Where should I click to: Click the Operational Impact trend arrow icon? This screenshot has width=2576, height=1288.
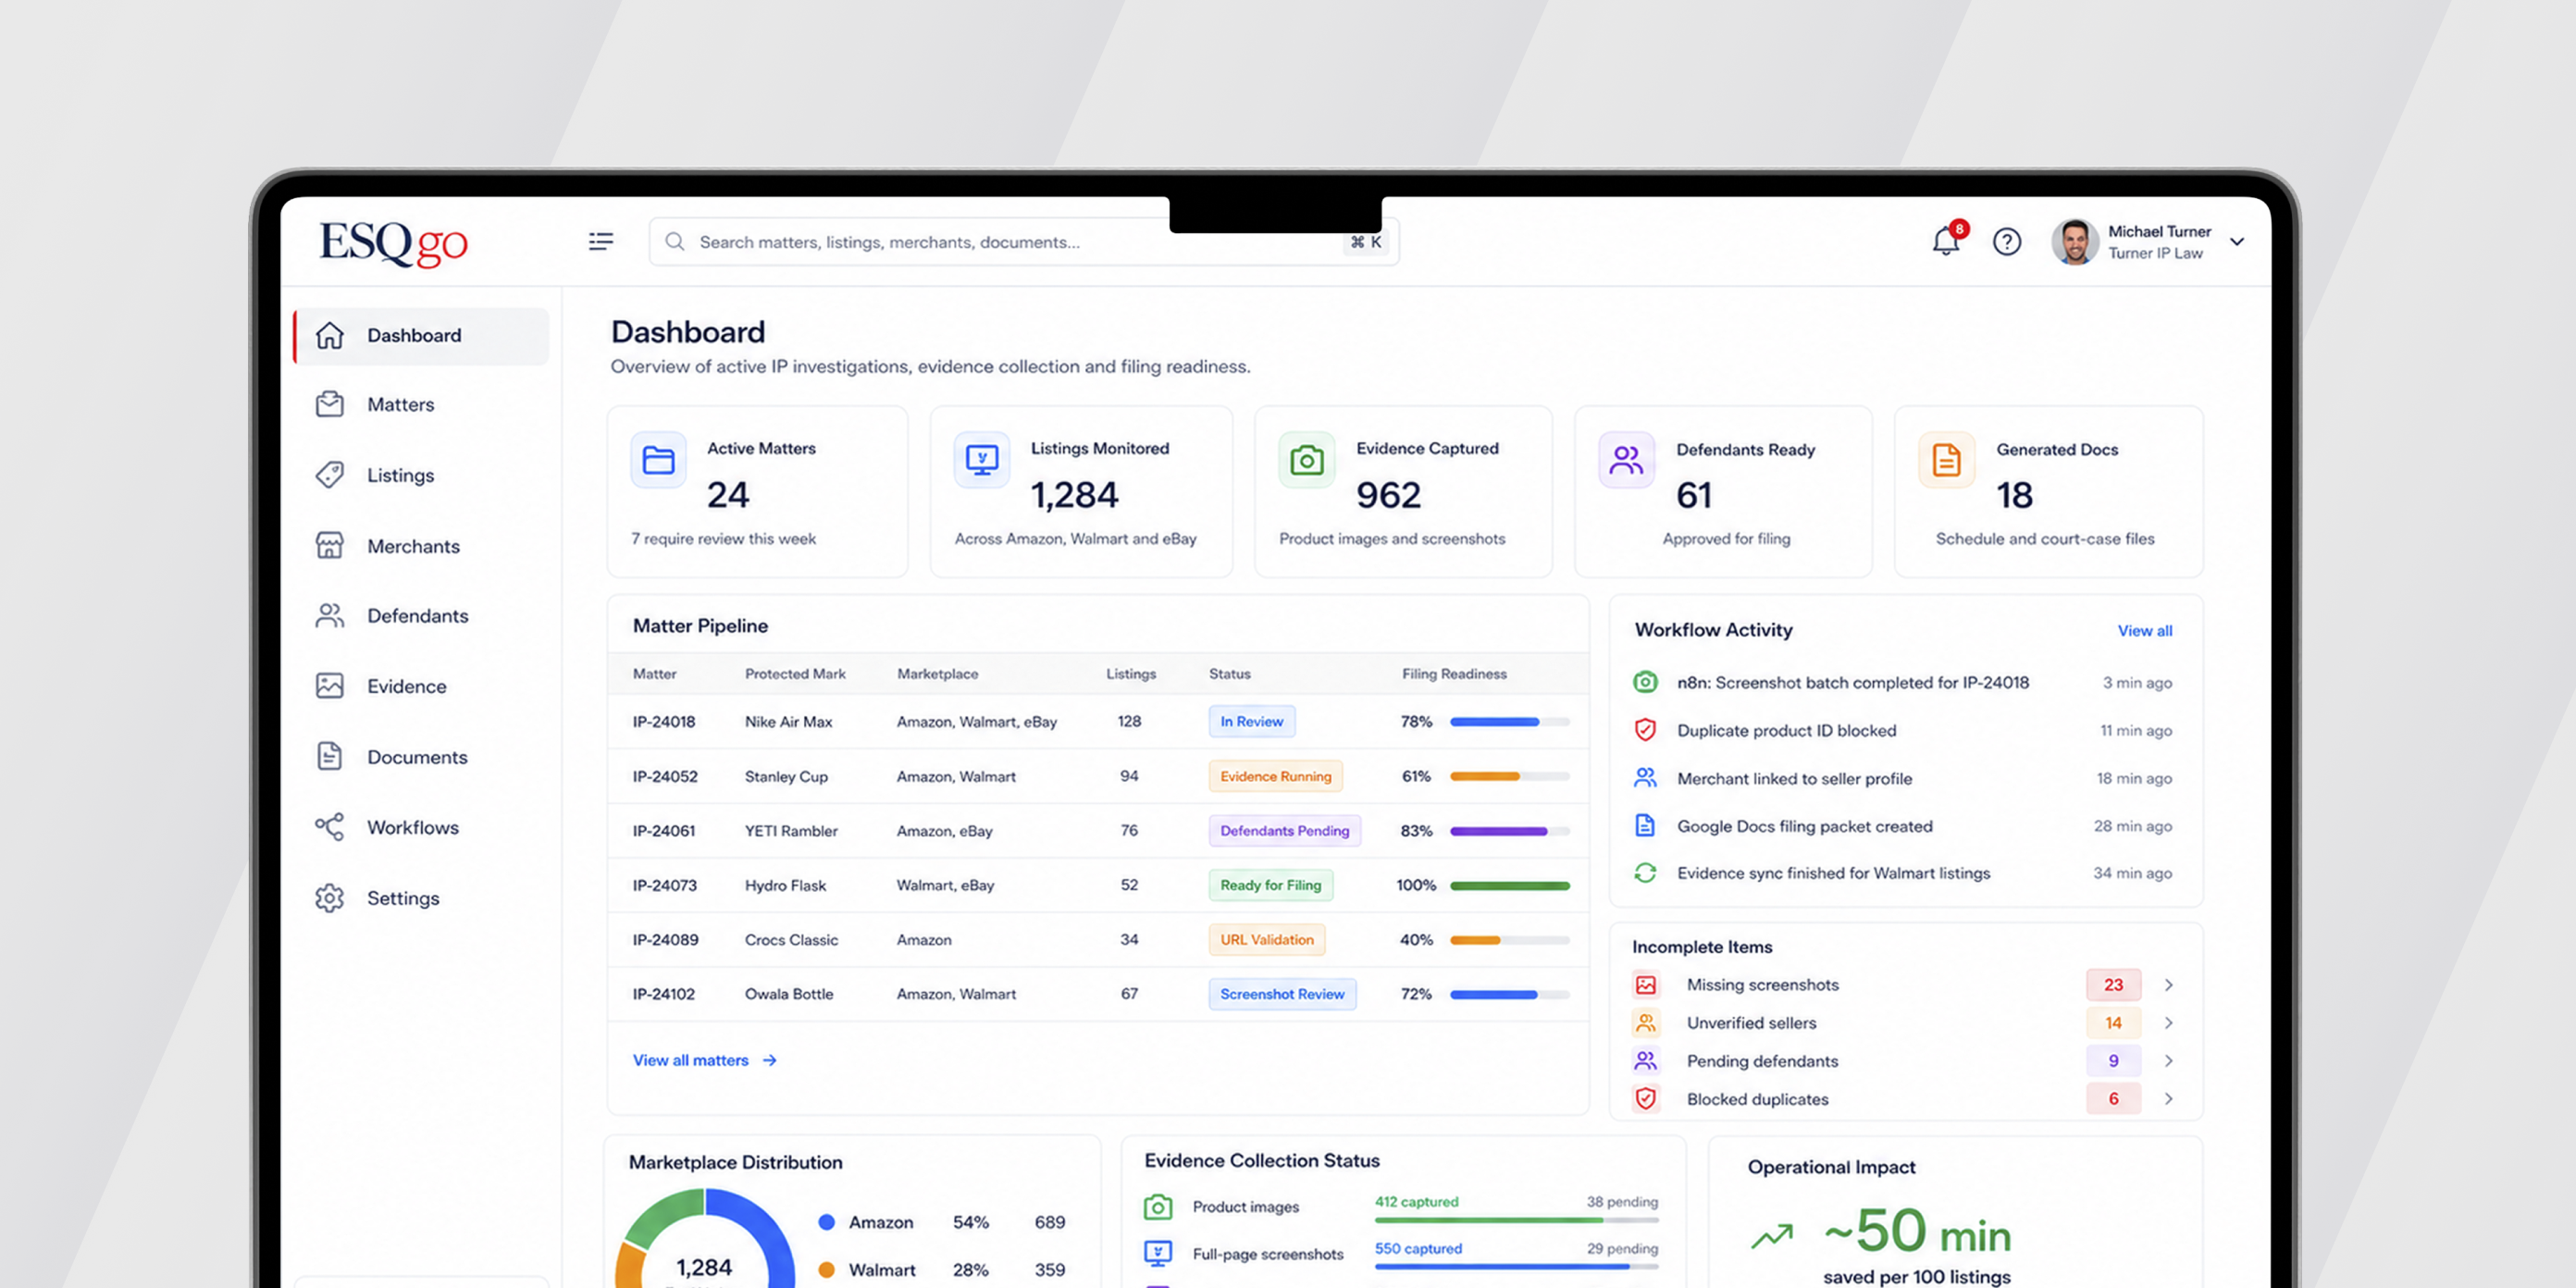point(1772,1237)
